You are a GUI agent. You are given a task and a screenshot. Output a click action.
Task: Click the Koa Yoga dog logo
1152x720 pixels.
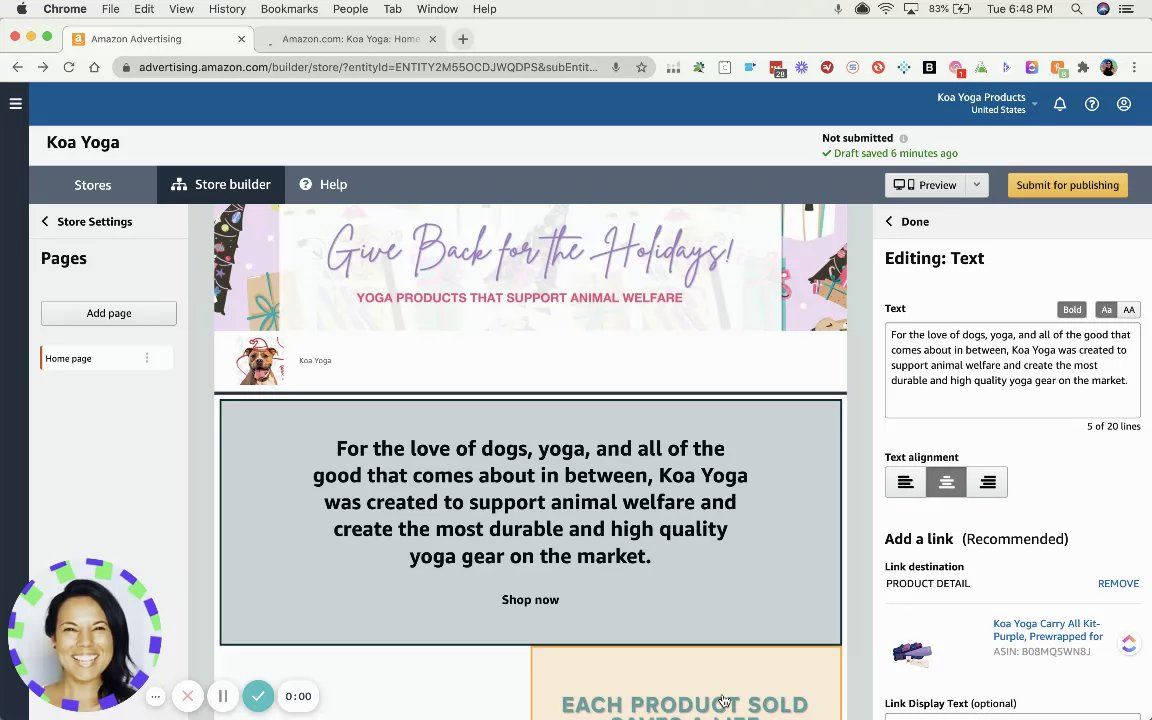pyautogui.click(x=260, y=360)
